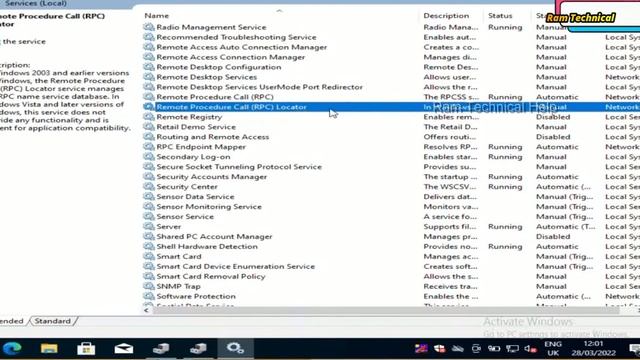Click the Services gears taskbar button
Viewport: 640px width, 360px height.
pos(235,348)
